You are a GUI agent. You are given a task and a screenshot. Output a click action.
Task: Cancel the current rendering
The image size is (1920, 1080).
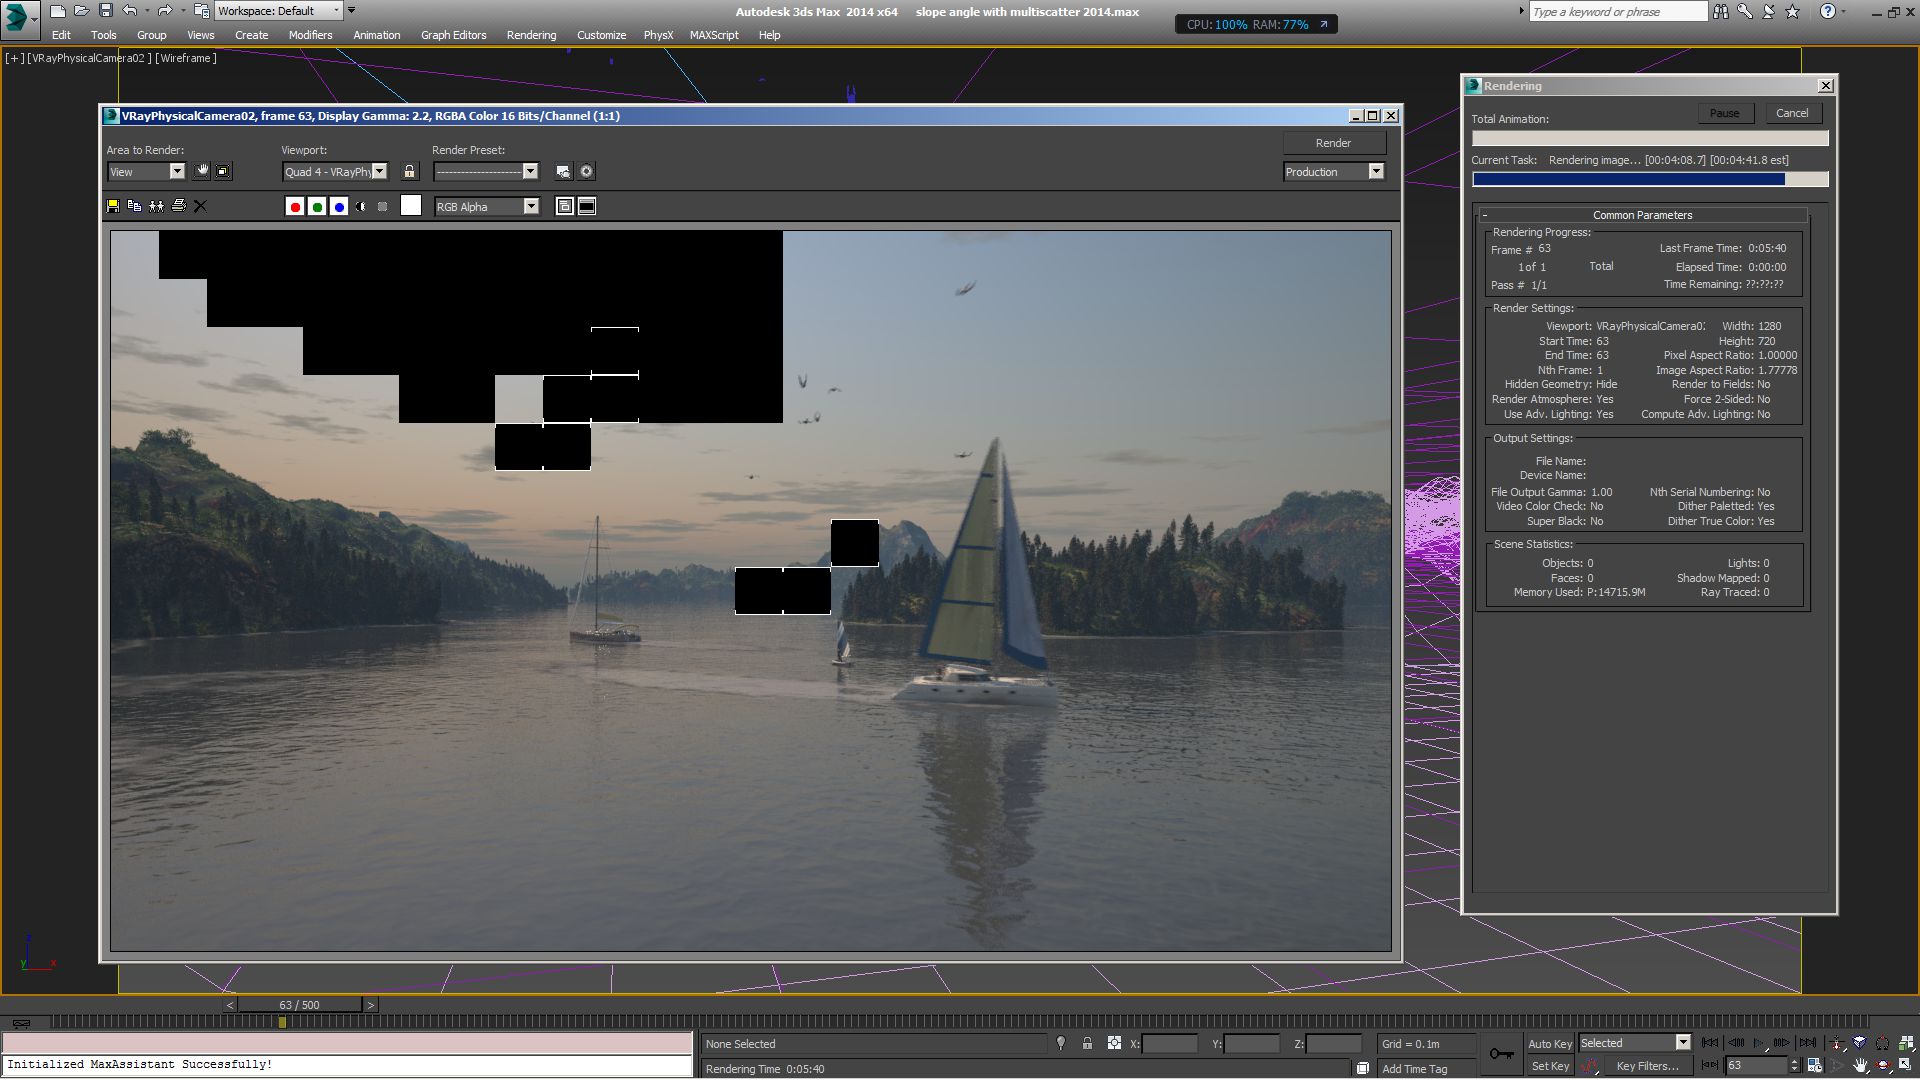[1791, 113]
